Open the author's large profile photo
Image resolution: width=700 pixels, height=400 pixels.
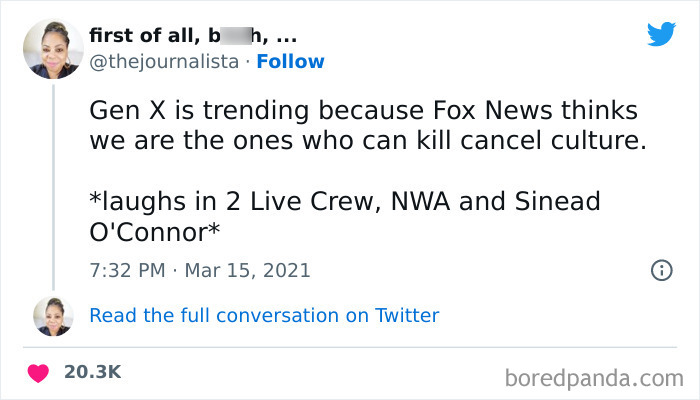click(53, 49)
